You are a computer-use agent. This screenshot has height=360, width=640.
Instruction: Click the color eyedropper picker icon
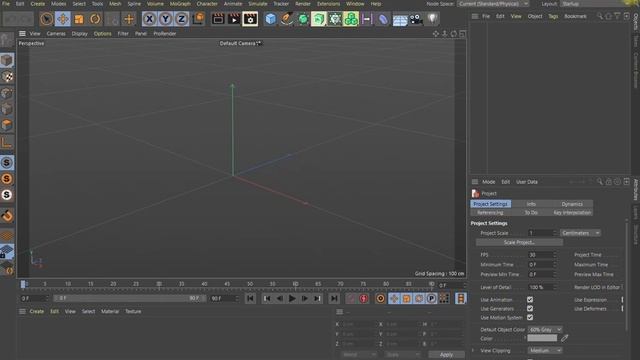pyautogui.click(x=564, y=338)
